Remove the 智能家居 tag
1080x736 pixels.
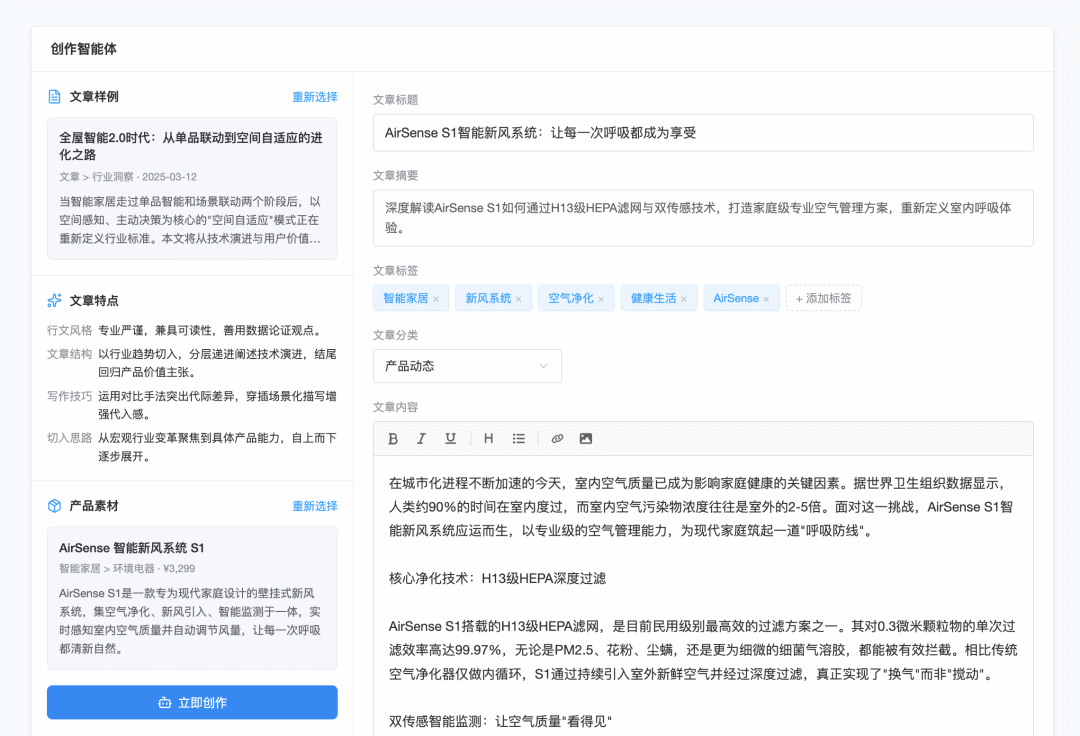pos(436,299)
